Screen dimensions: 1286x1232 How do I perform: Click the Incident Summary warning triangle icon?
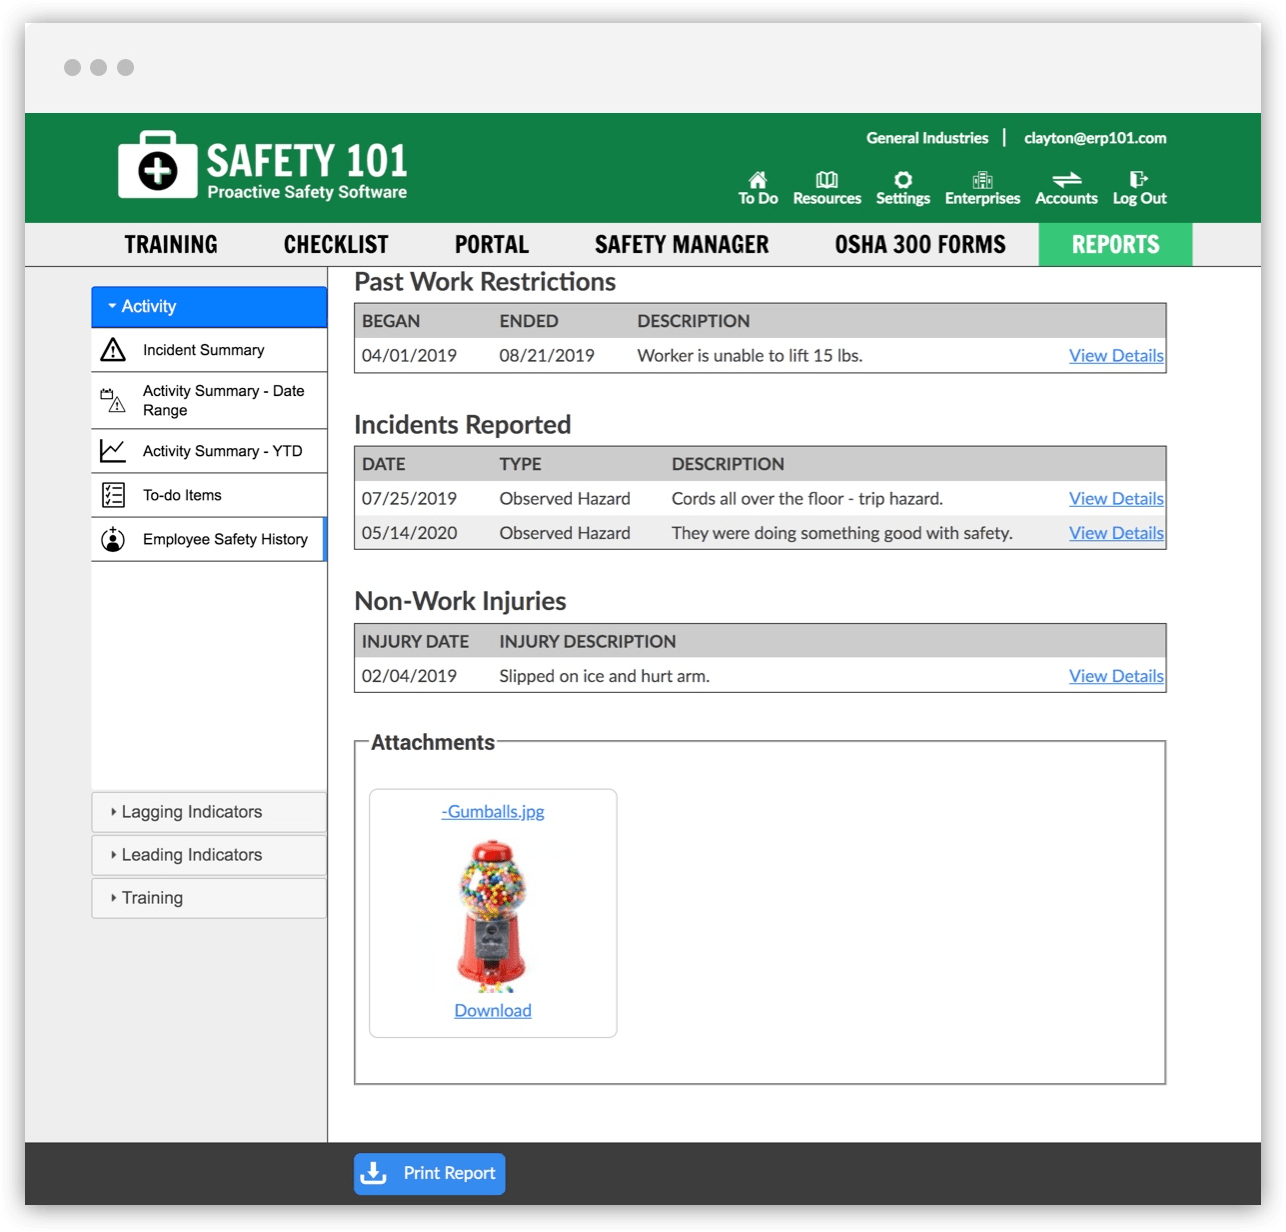click(x=113, y=350)
